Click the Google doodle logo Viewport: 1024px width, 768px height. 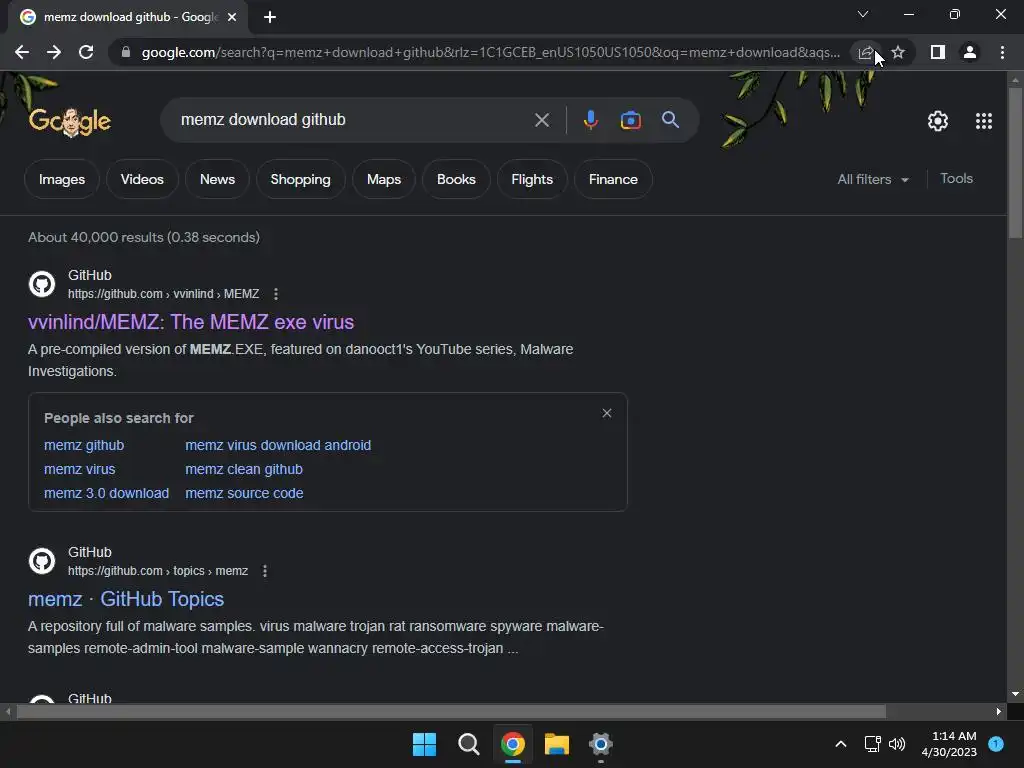(x=70, y=121)
